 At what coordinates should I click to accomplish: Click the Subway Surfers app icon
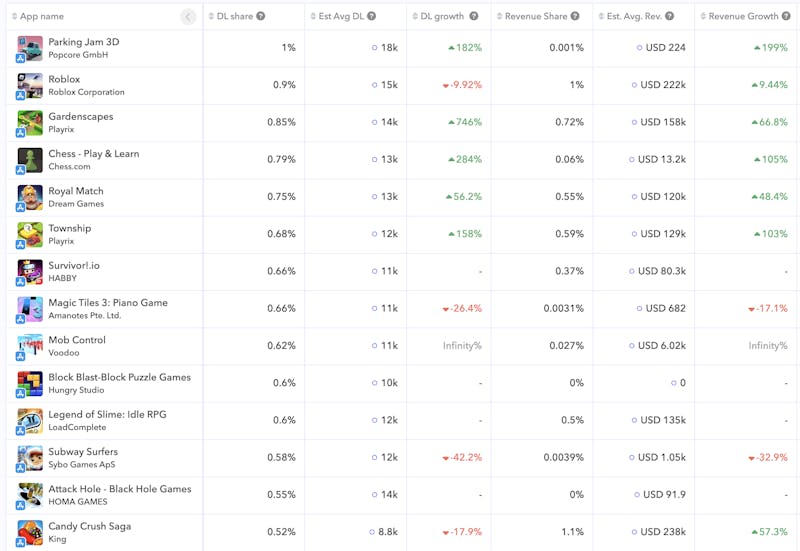coord(30,458)
